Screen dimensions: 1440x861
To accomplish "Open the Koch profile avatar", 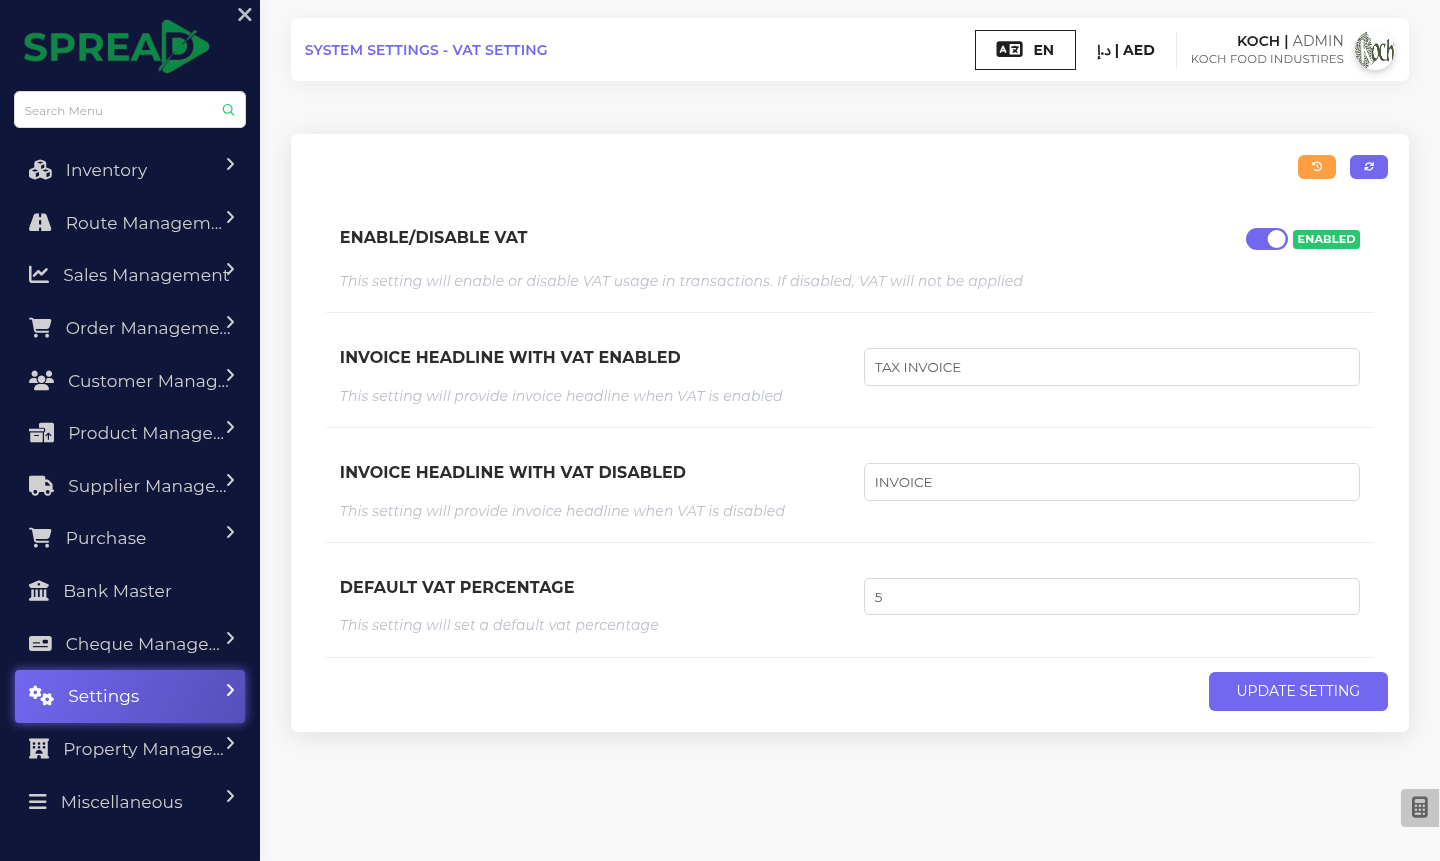I will (1375, 50).
